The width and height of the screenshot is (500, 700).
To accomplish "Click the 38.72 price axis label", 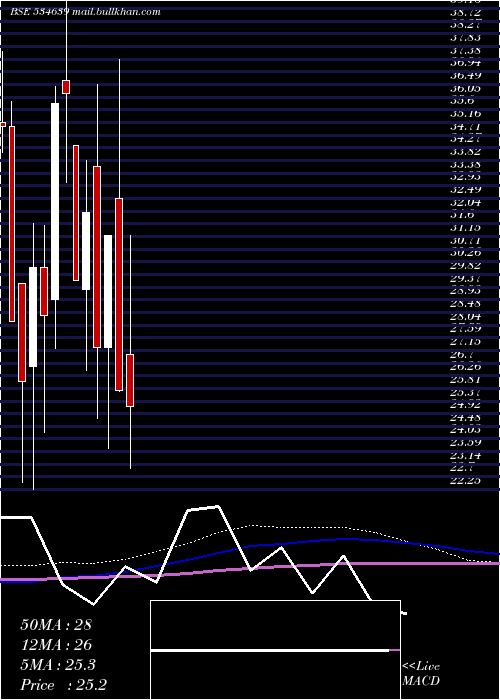I will pos(465,12).
